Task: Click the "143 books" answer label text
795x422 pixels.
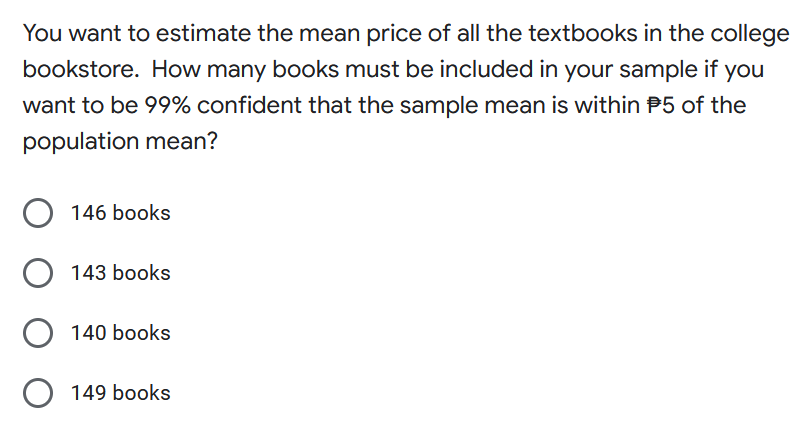Action: coord(120,273)
